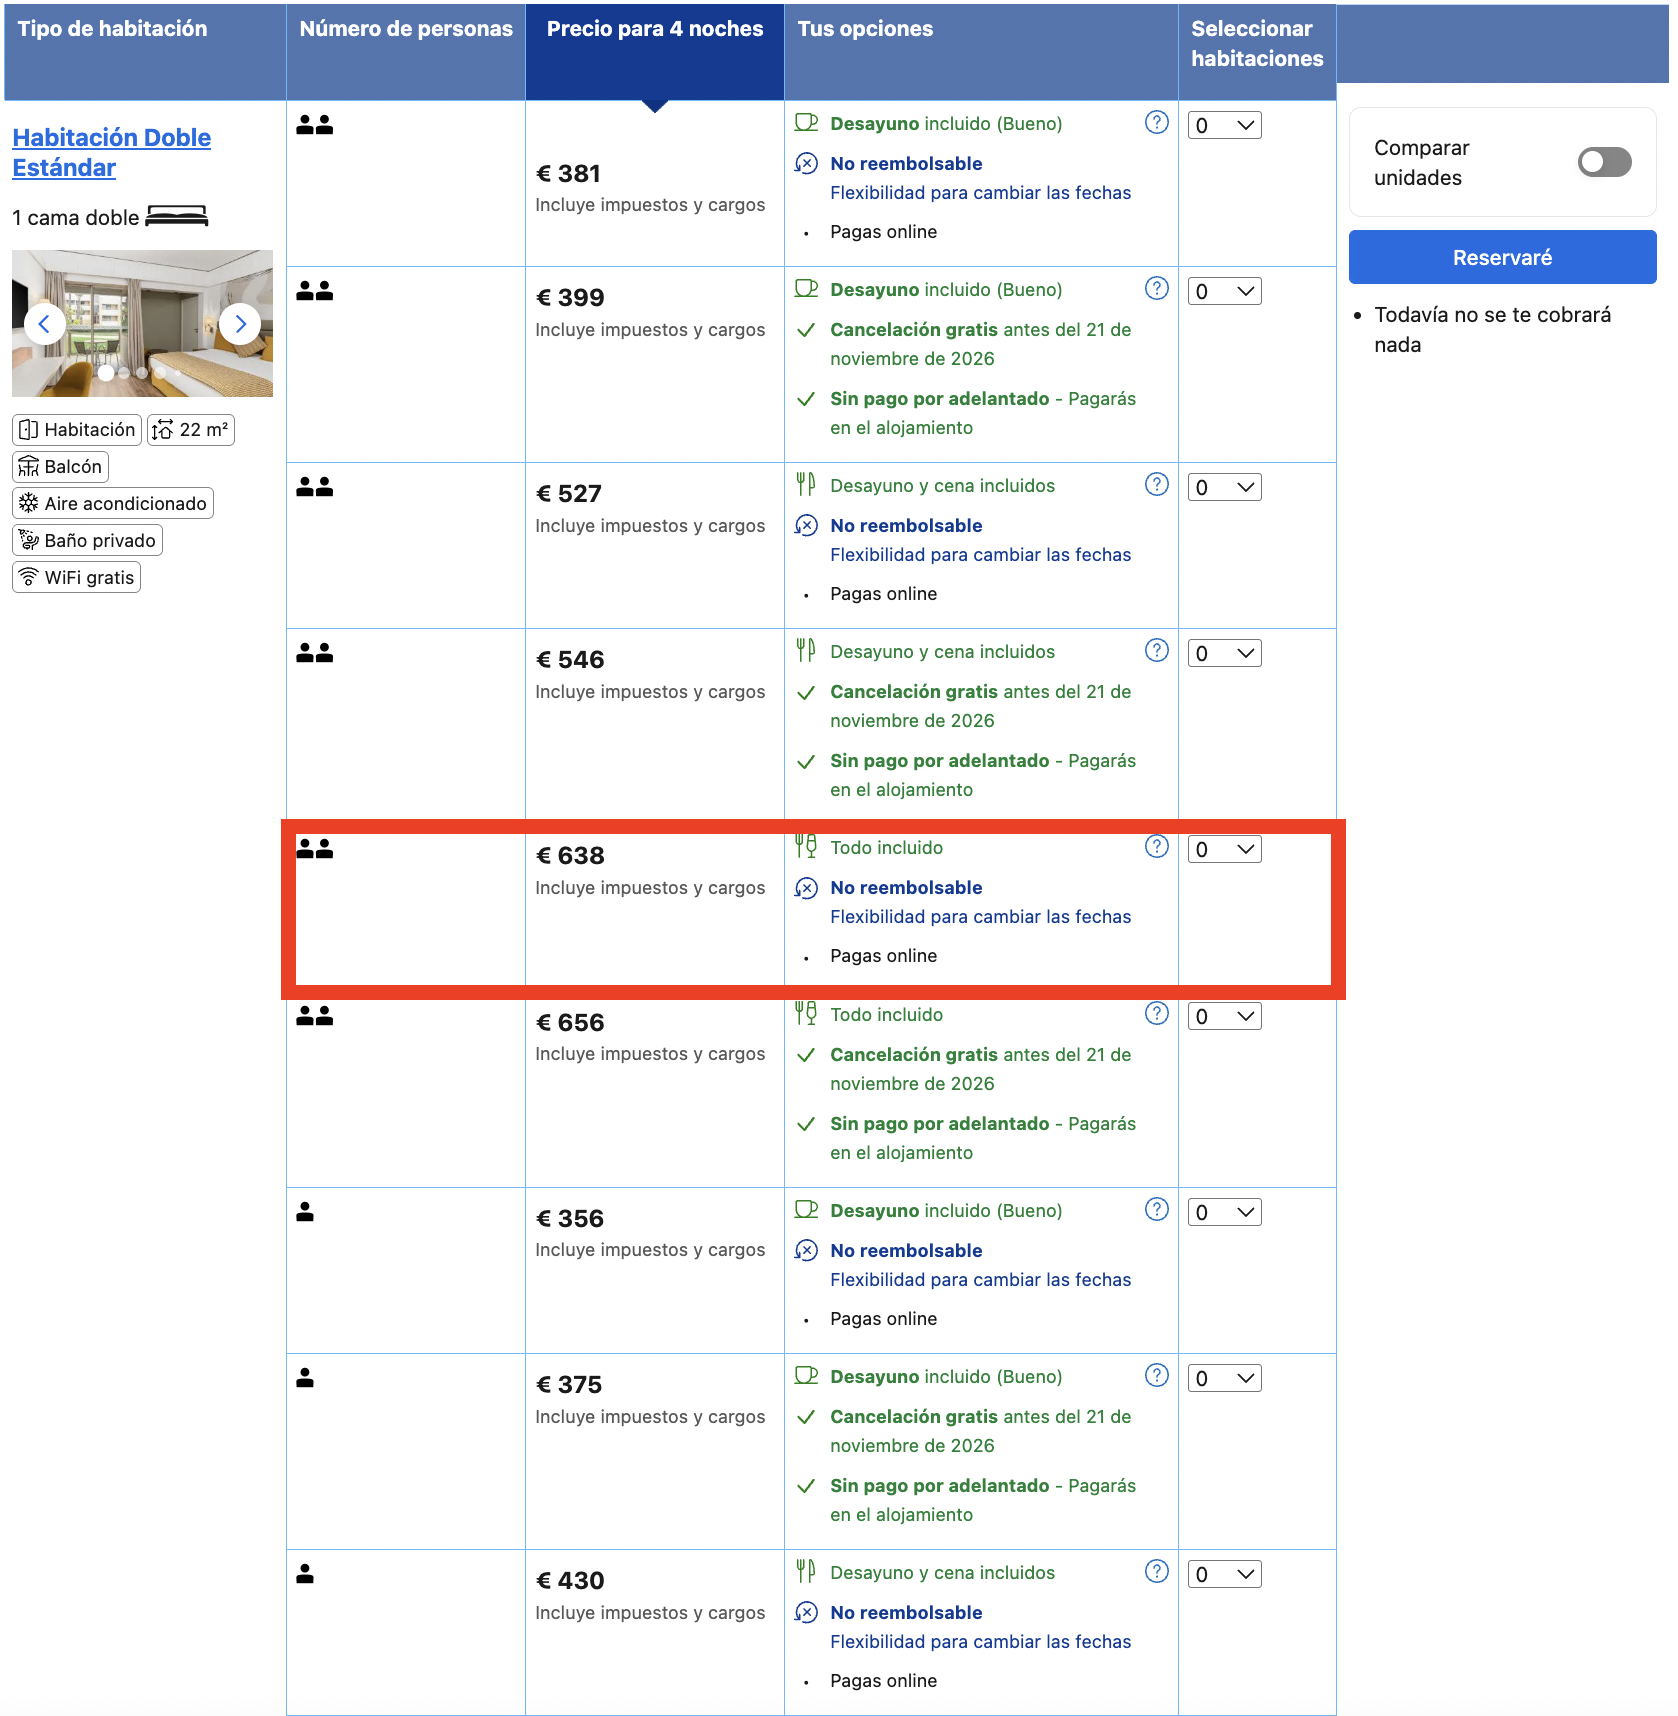1678x1716 pixels.
Task: Click the Todo incluido text on the €656 row
Action: point(886,1015)
